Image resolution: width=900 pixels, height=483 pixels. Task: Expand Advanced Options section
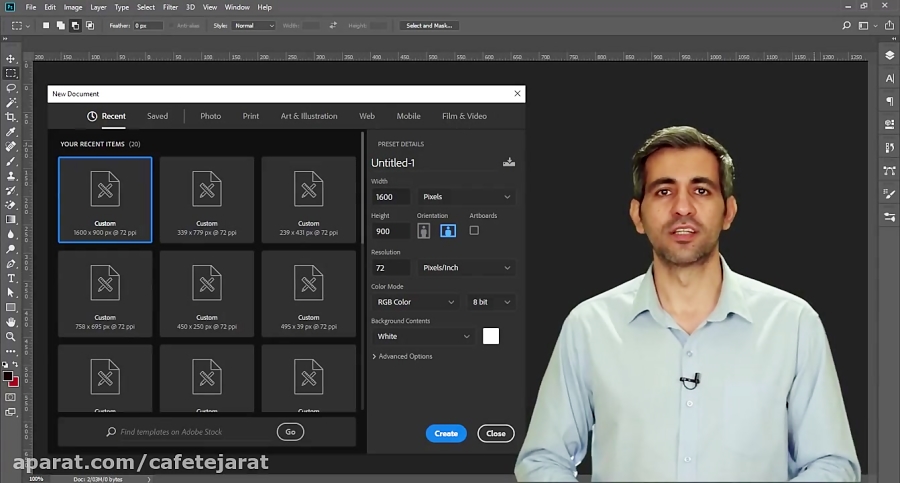tap(402, 356)
